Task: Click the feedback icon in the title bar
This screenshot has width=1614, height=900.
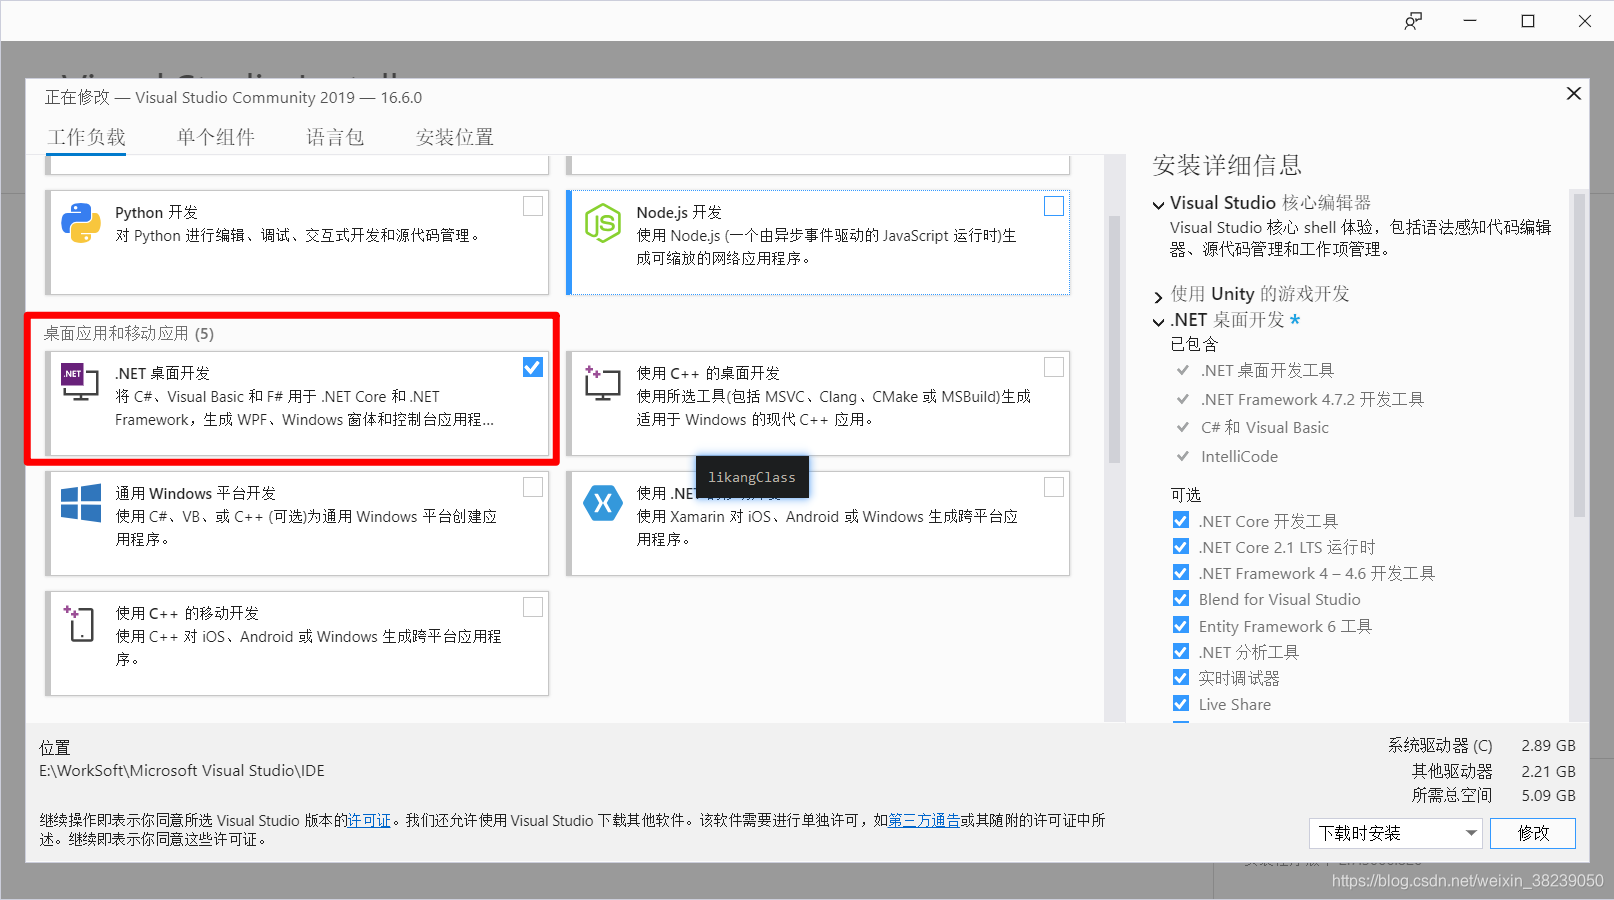Action: click(1413, 21)
